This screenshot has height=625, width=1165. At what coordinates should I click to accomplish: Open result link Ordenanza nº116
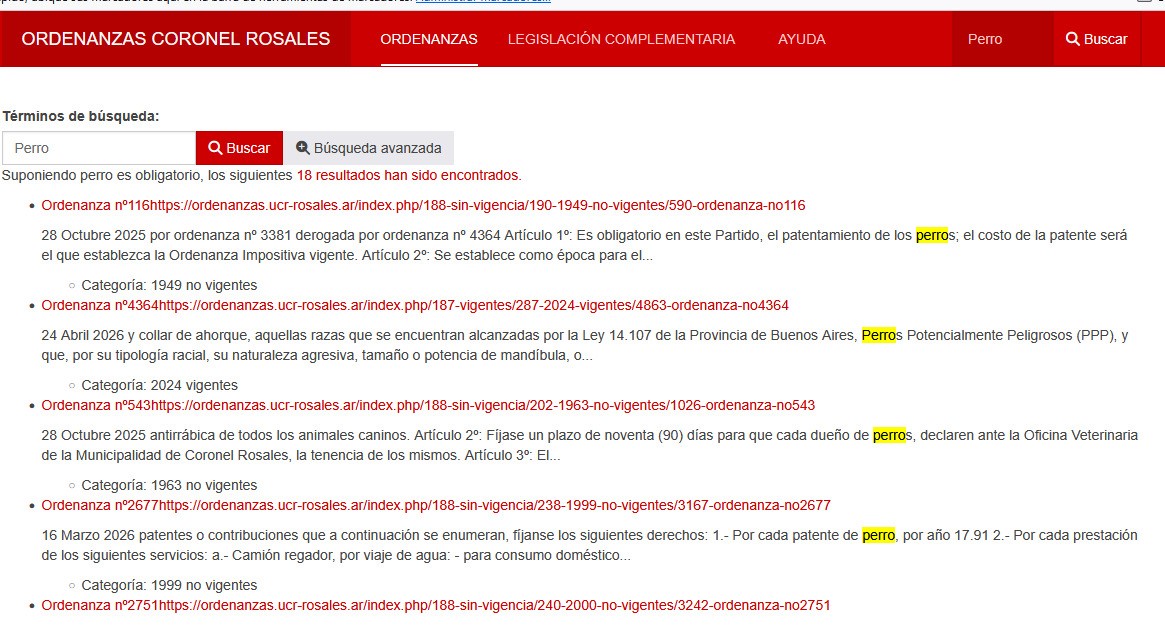pos(424,205)
